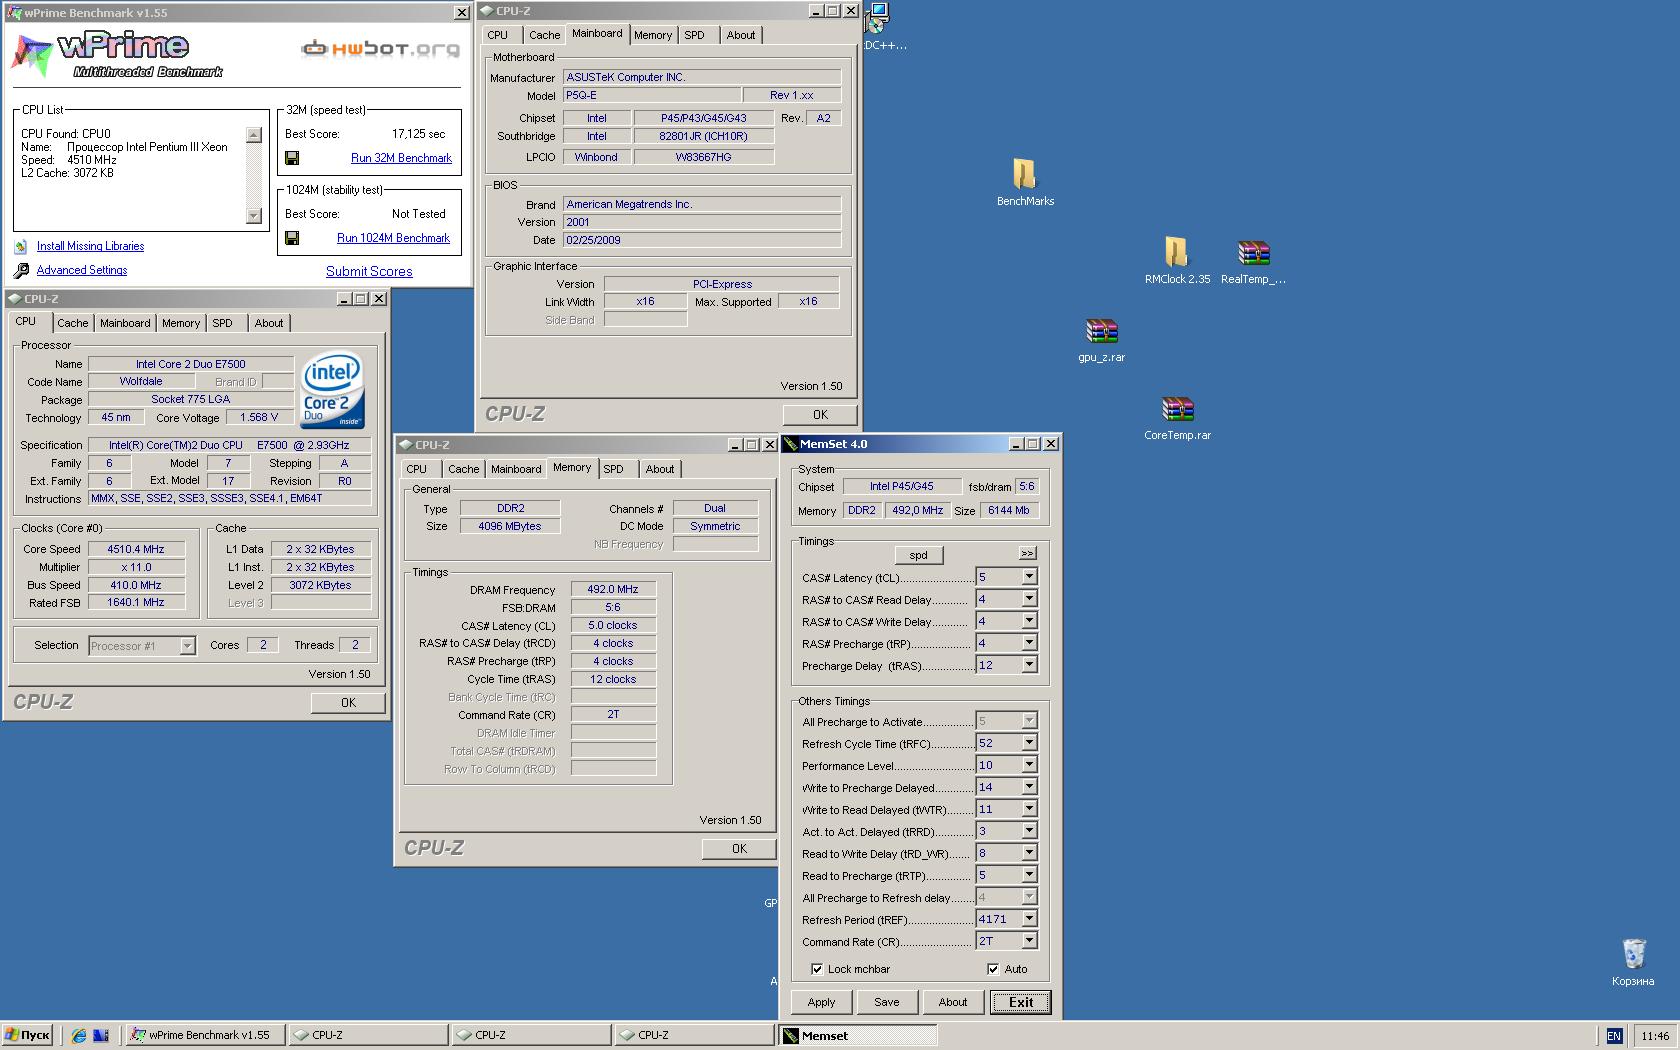1680x1050 pixels.
Task: Select CPU tab in CPU-Z Mainboard window
Action: pyautogui.click(x=497, y=35)
